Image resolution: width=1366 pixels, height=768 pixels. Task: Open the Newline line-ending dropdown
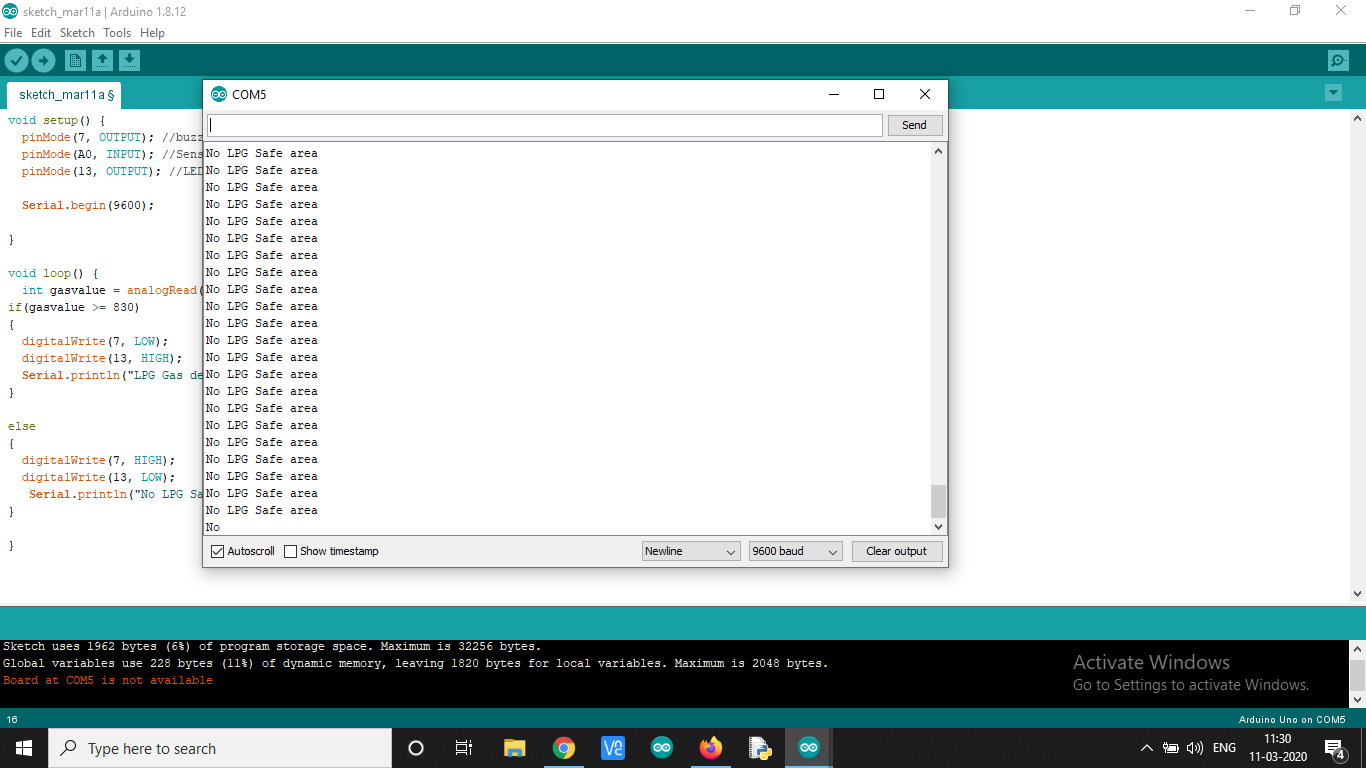(691, 551)
